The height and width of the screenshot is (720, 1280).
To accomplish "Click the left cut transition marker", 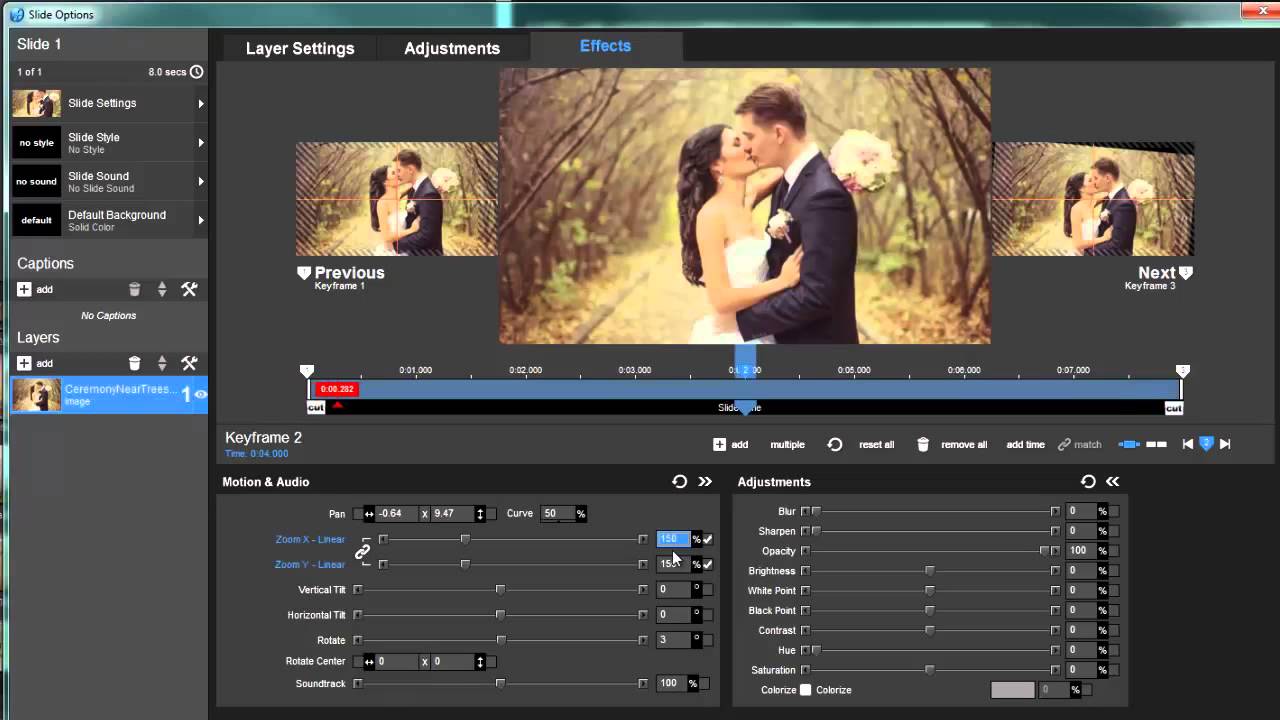I will [x=316, y=408].
